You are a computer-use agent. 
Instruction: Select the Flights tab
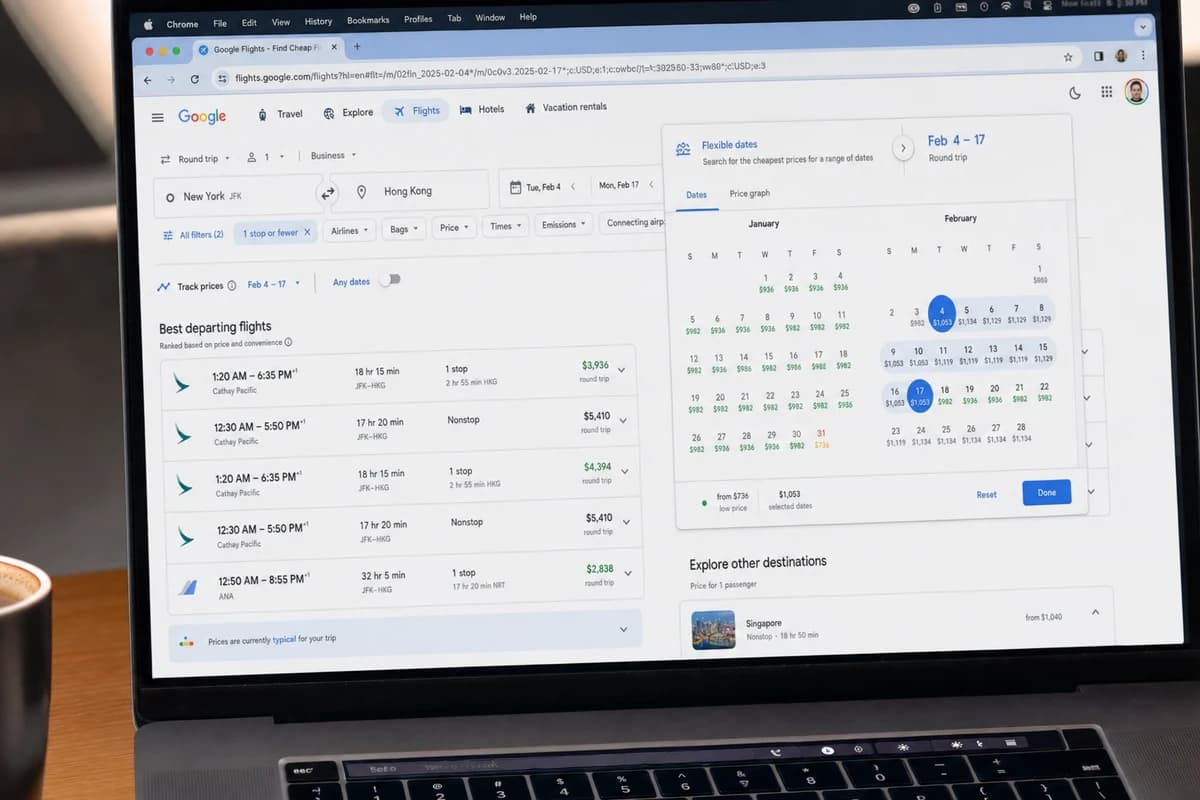416,111
